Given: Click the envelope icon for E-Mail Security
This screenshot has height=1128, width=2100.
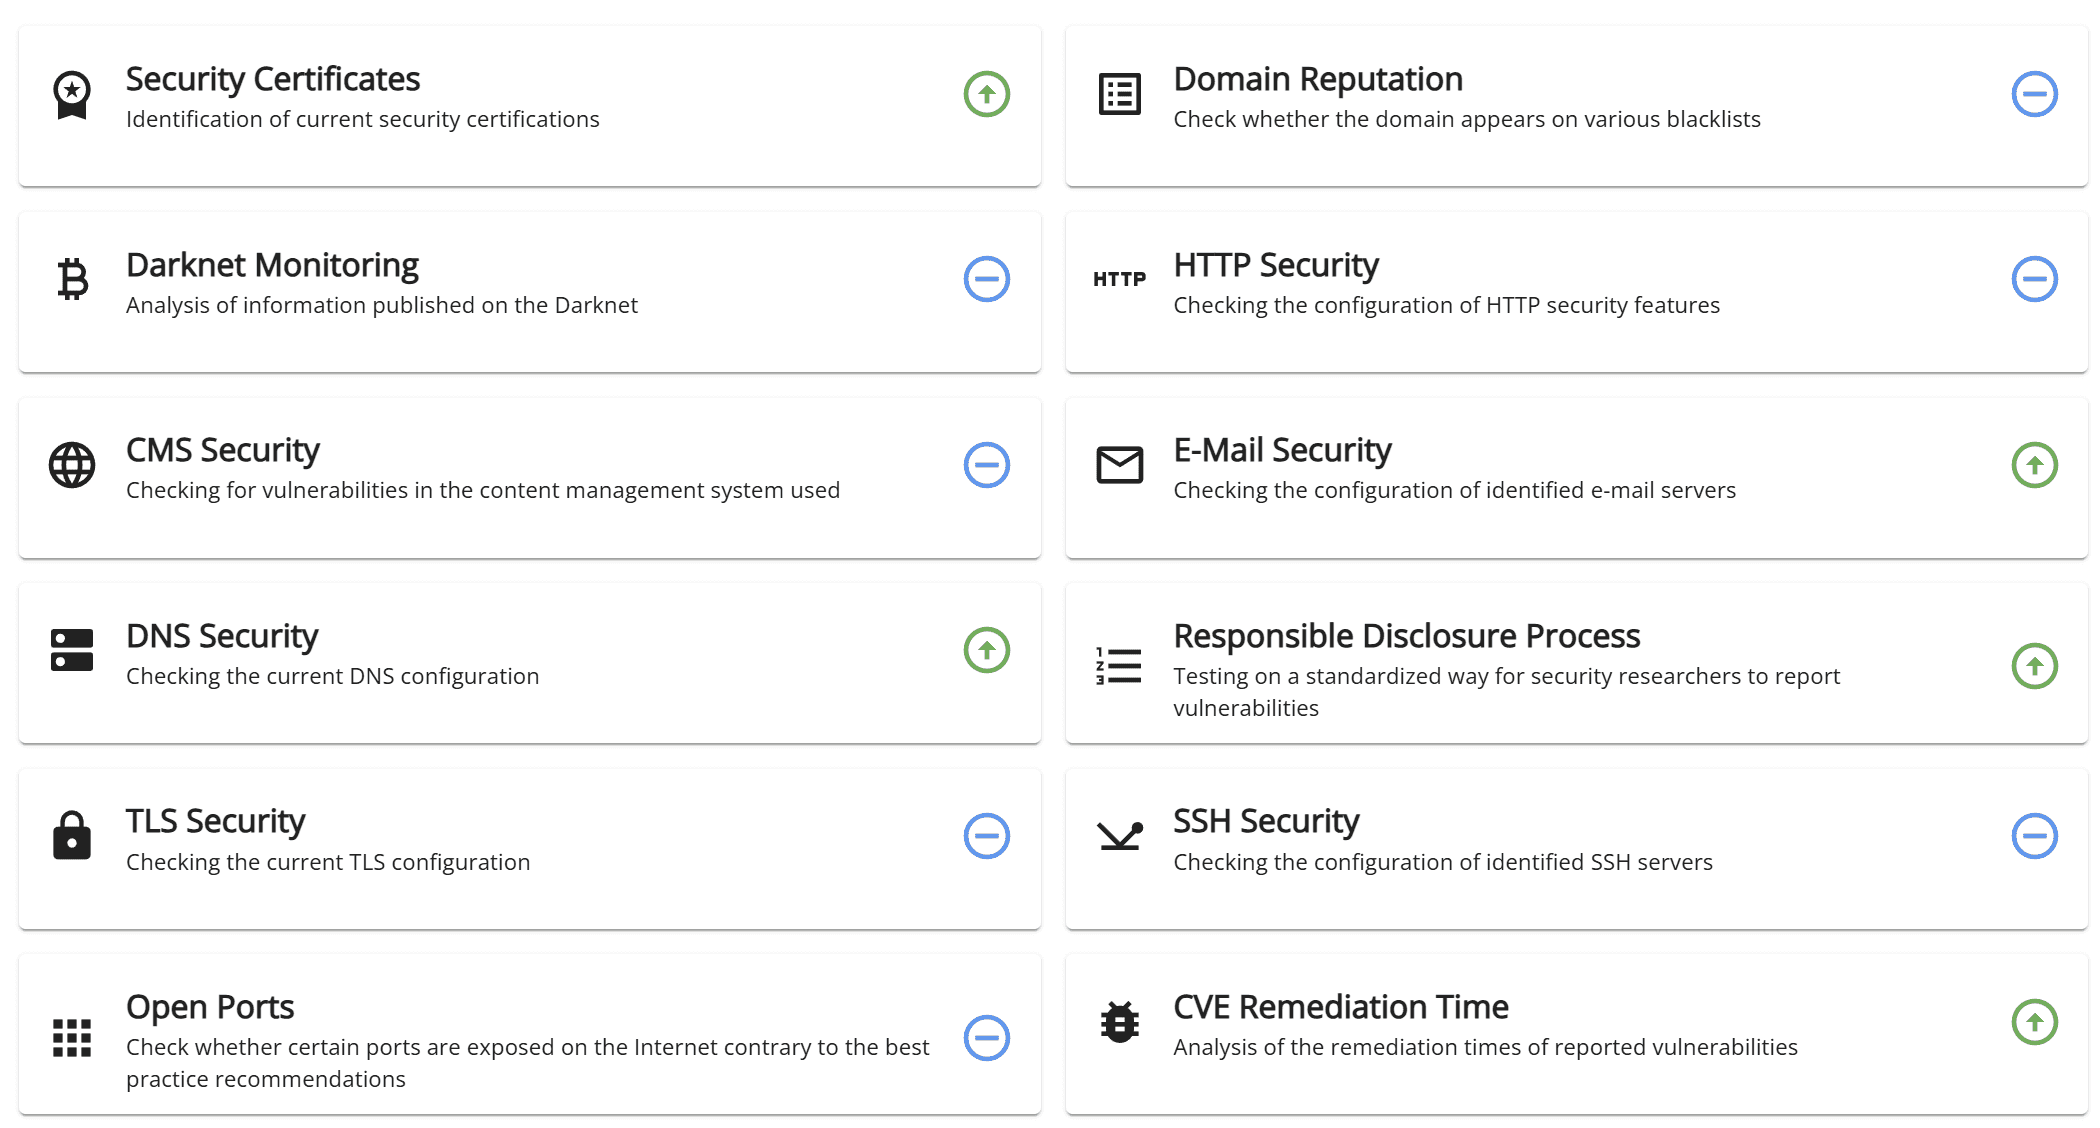Looking at the screenshot, I should point(1119,465).
